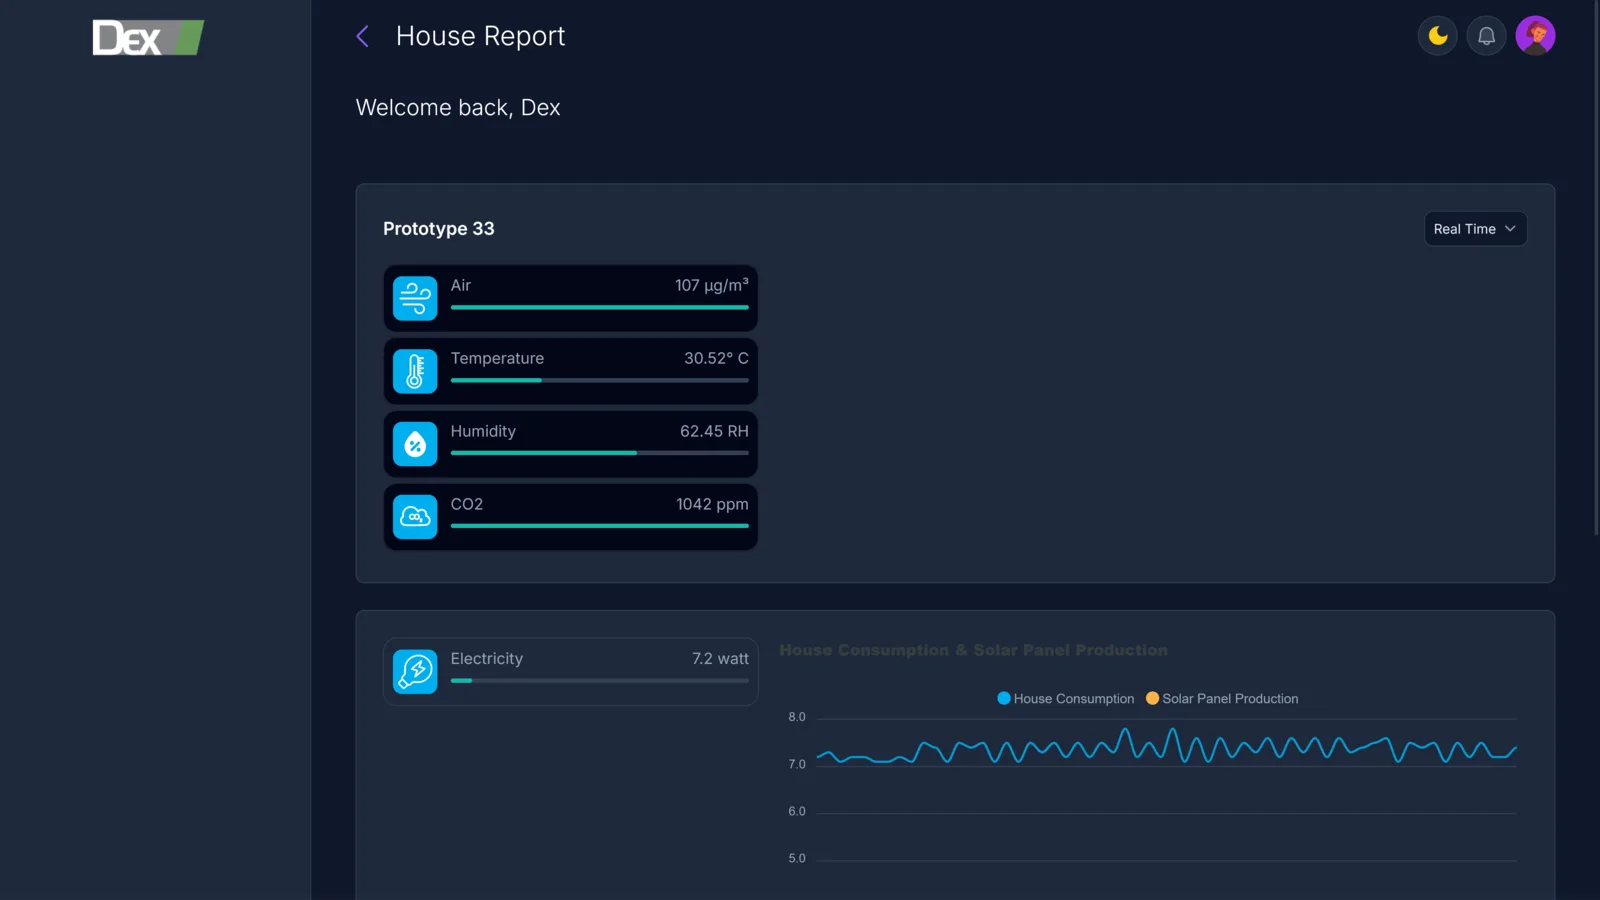Toggle Solar Panel Production legend item
1600x900 pixels.
click(x=1222, y=699)
